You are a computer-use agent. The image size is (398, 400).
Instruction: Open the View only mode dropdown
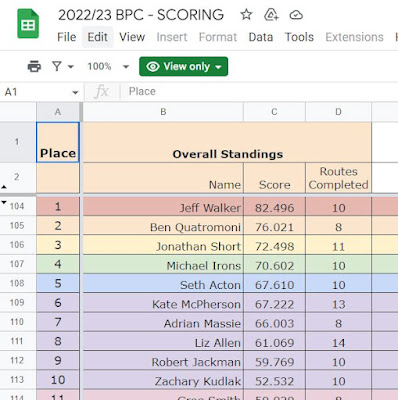(184, 66)
